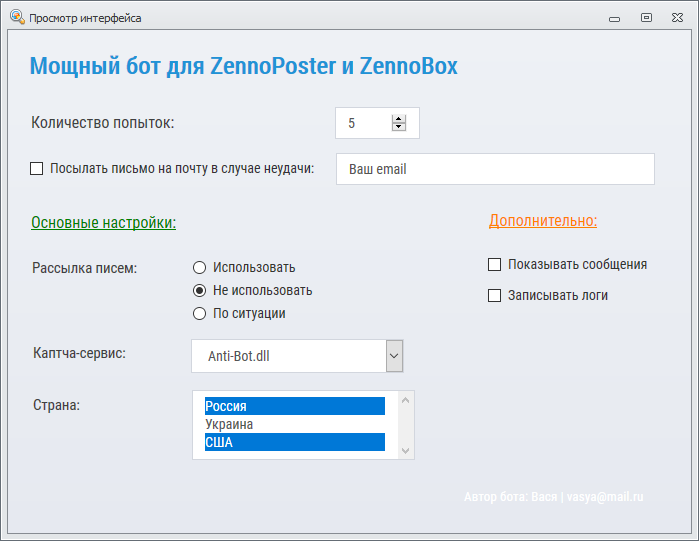
Task: Select 'Россия' in the country list
Action: click(x=295, y=406)
